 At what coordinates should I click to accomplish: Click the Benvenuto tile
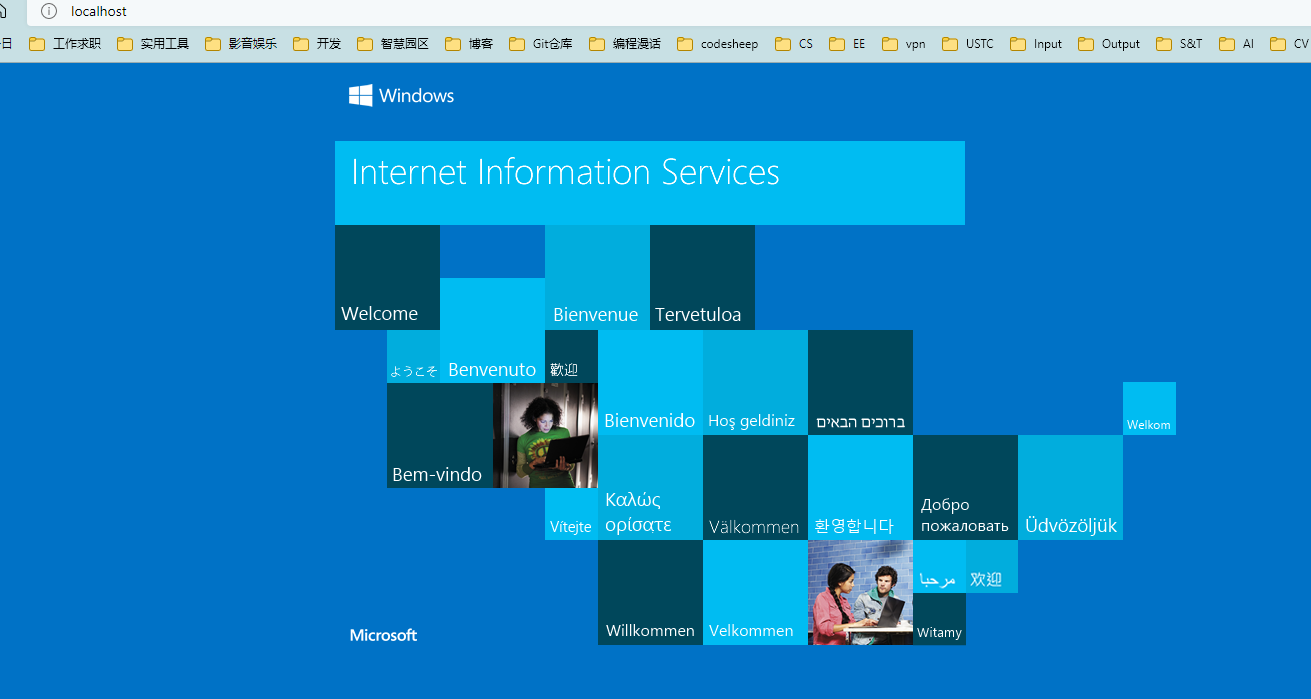click(x=492, y=330)
